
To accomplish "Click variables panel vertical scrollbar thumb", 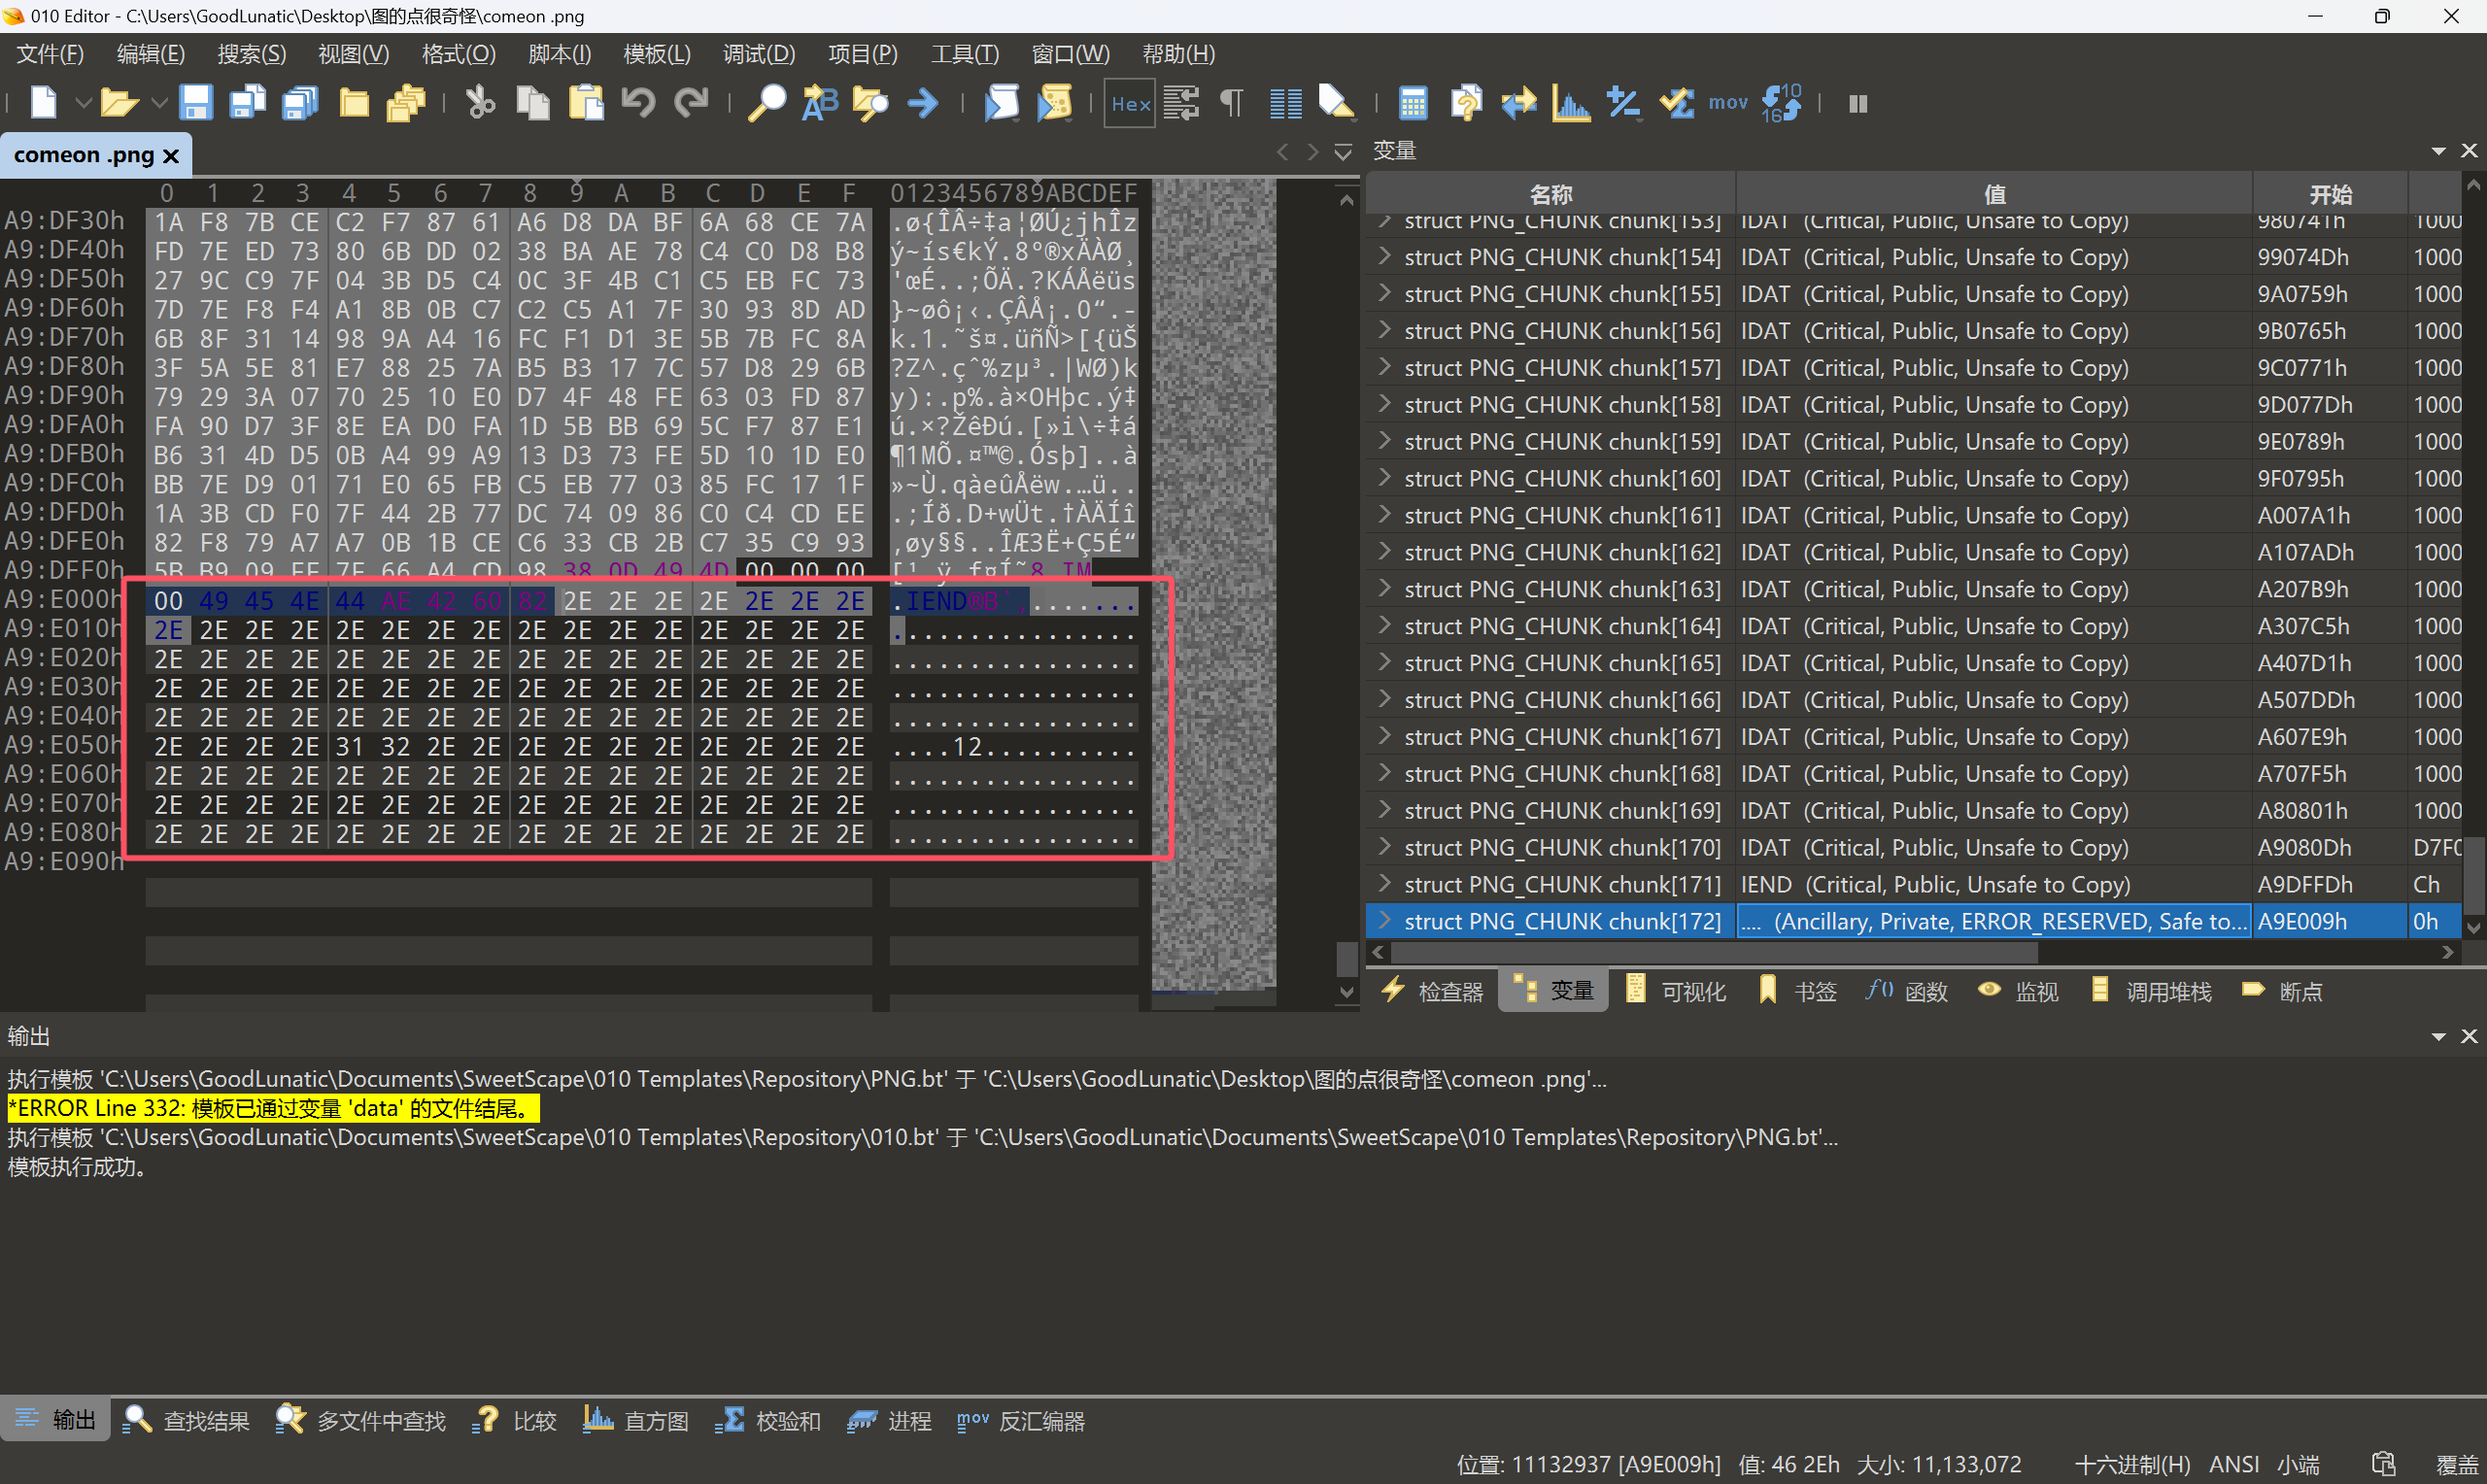I will point(2473,874).
